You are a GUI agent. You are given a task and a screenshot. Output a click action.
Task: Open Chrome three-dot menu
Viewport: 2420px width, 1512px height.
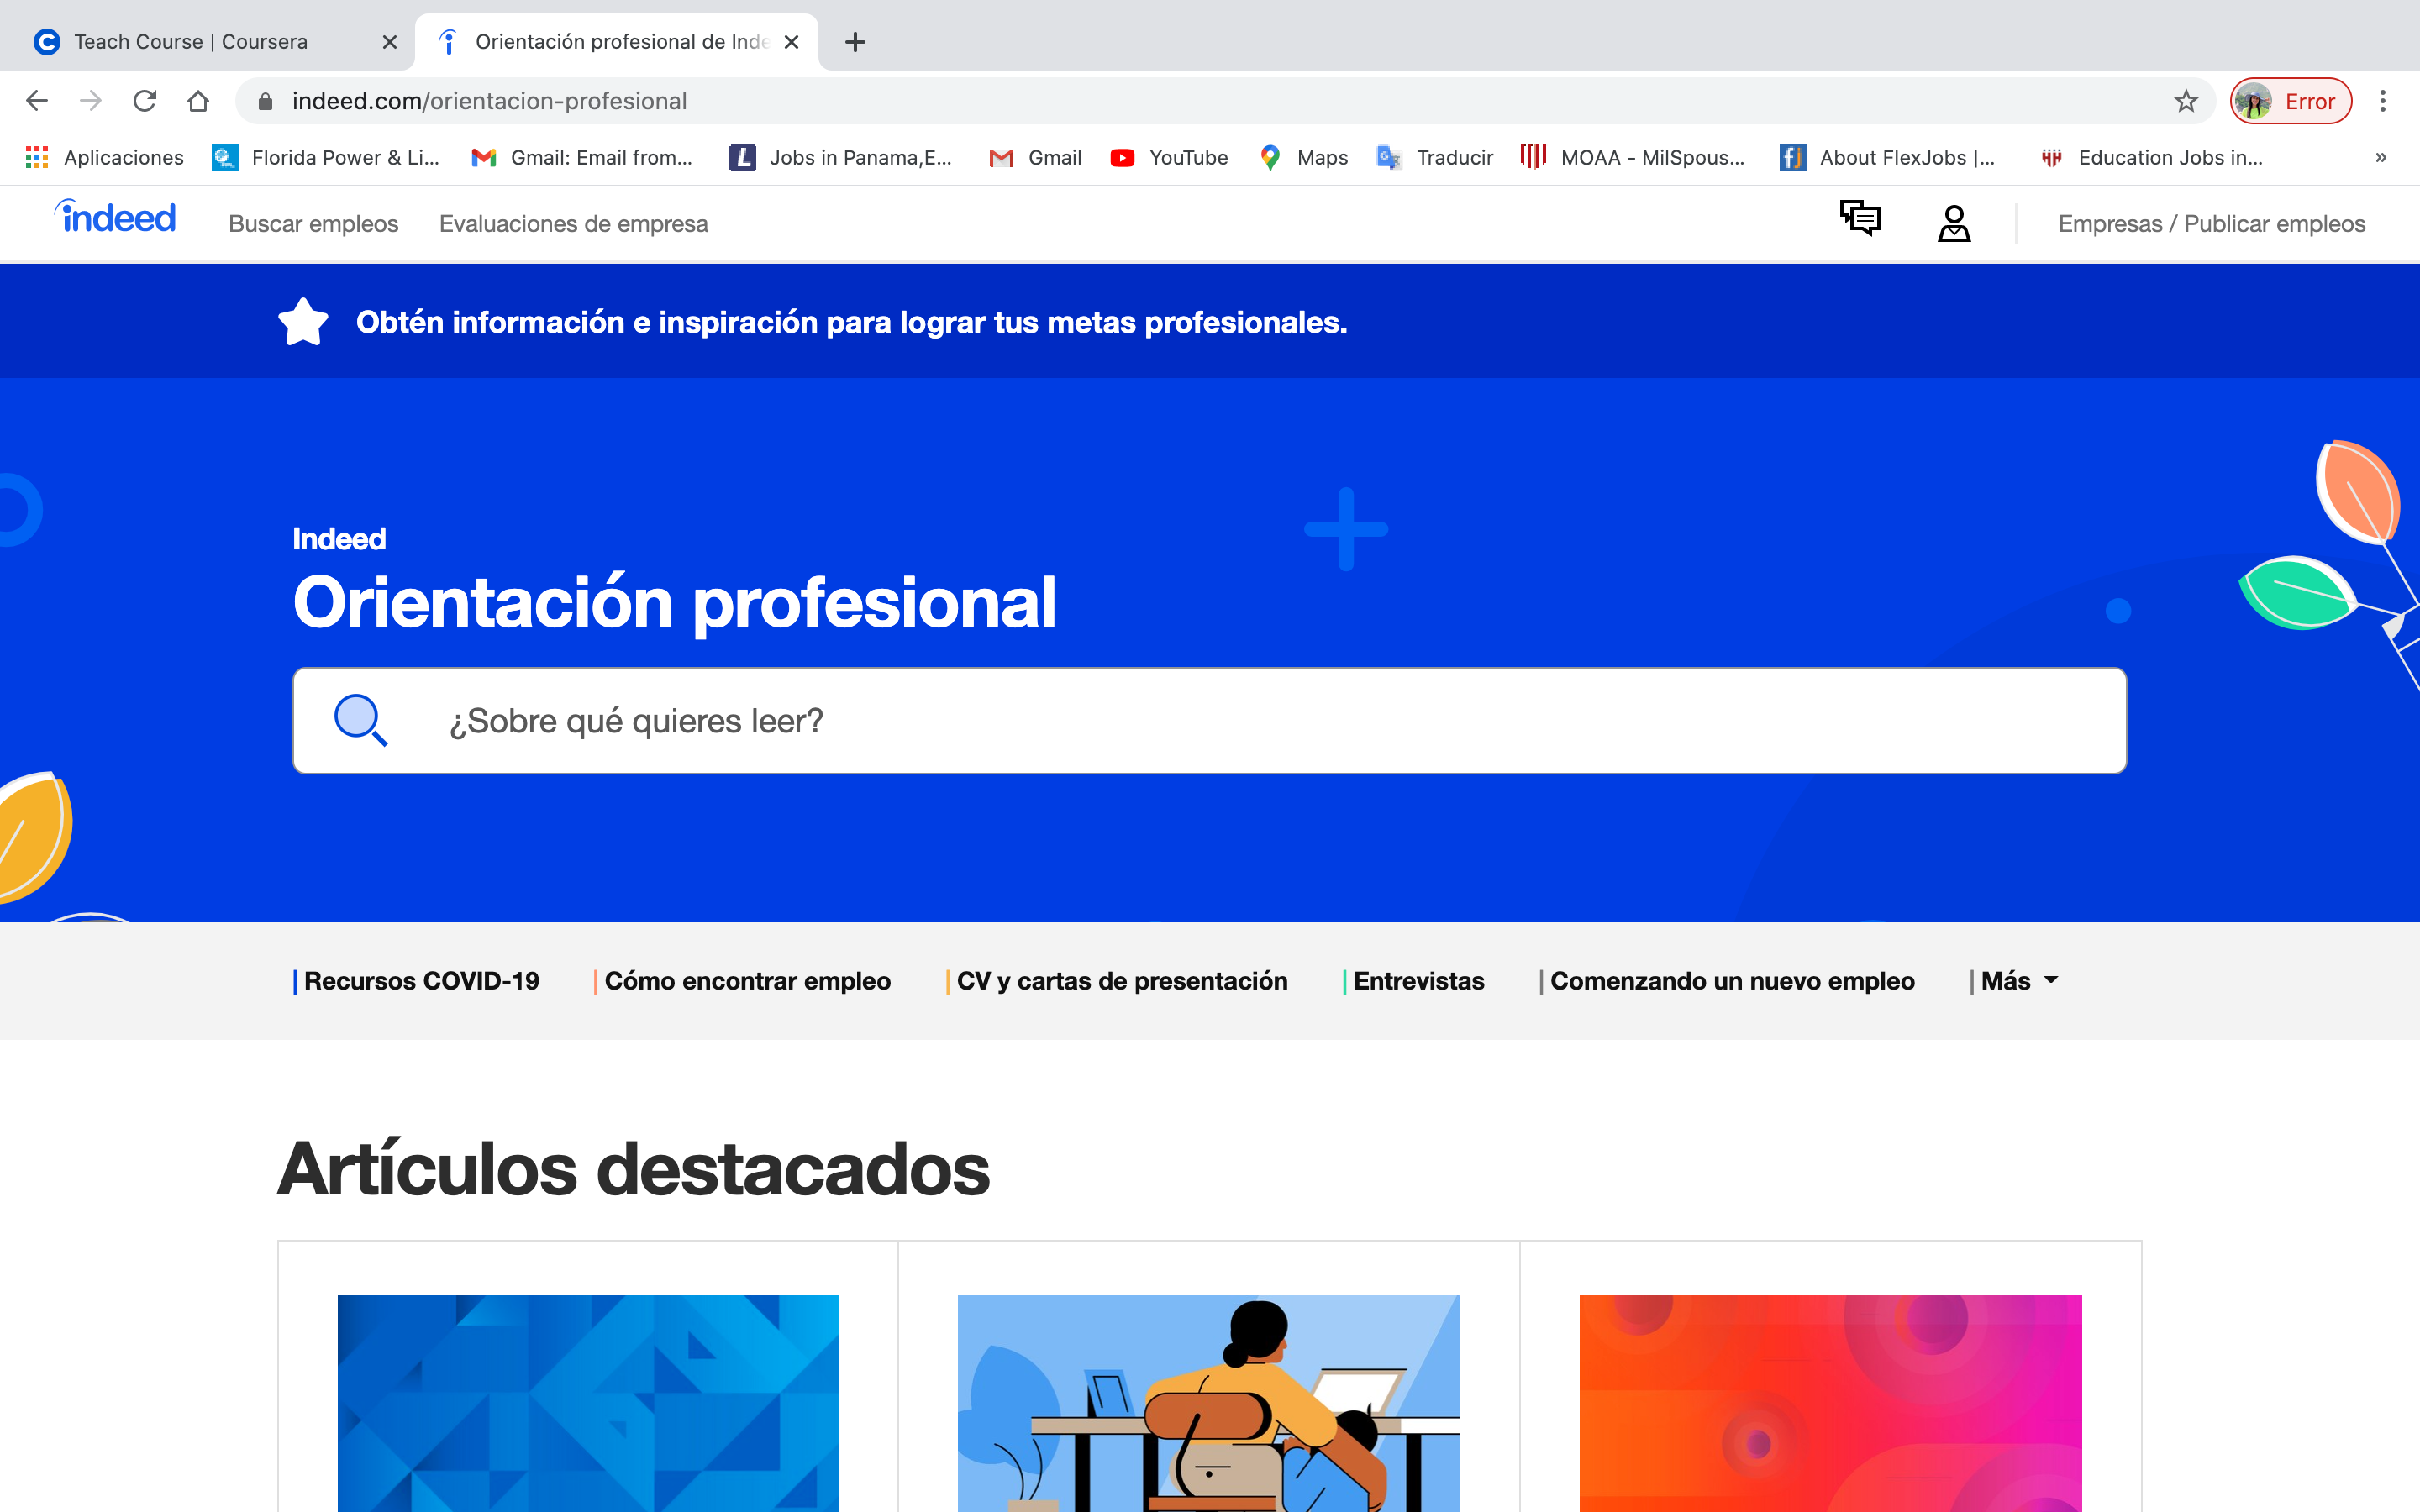click(2382, 101)
